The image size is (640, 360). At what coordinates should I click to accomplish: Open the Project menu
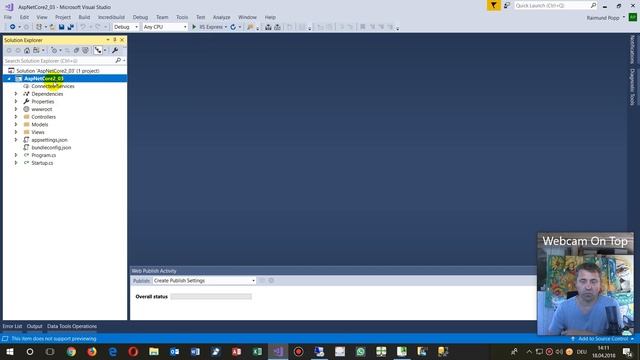click(63, 17)
